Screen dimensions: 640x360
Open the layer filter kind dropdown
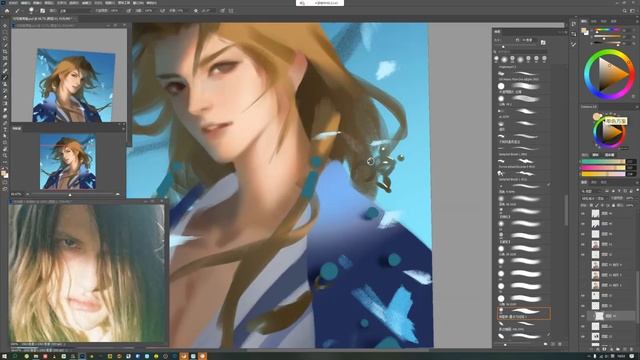(591, 191)
